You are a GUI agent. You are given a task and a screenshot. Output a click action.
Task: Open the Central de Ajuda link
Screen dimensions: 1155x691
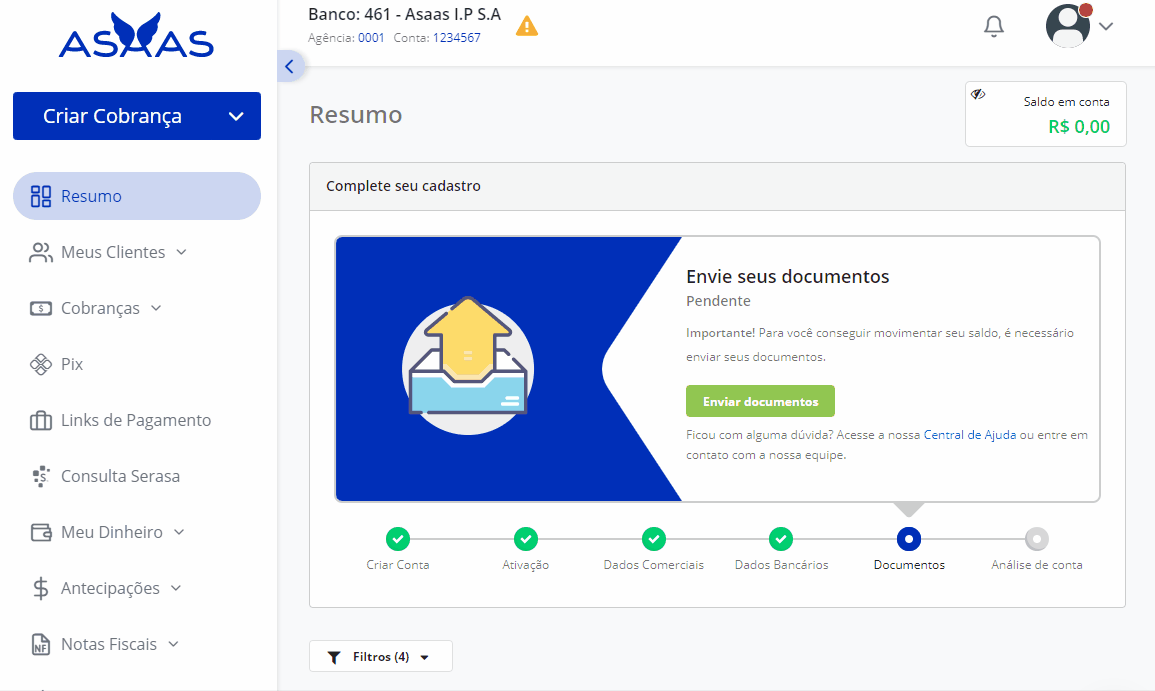[969, 435]
